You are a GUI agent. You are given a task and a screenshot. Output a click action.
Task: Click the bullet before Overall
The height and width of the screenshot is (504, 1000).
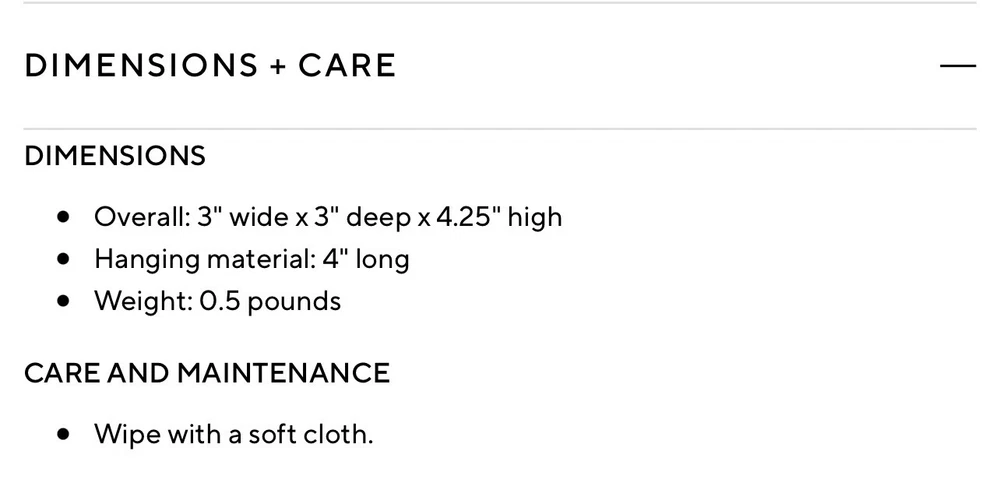[x=65, y=216]
